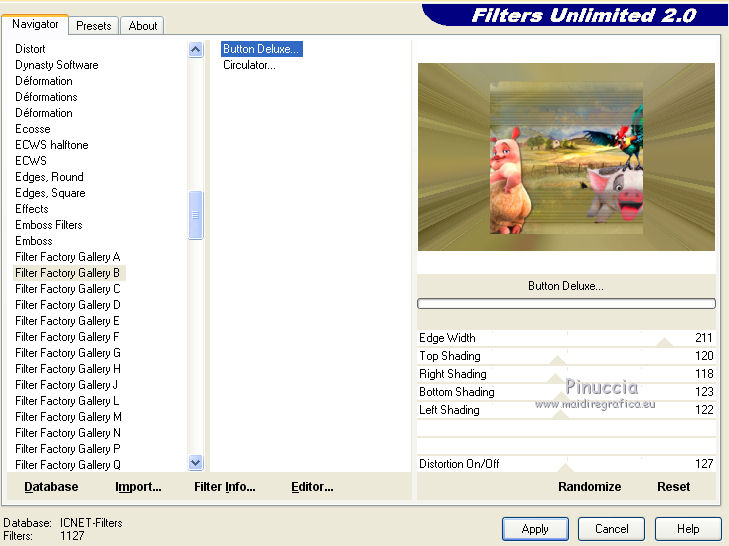Image resolution: width=729 pixels, height=546 pixels.
Task: Select Filter Factory Gallery B
Action: coord(68,273)
